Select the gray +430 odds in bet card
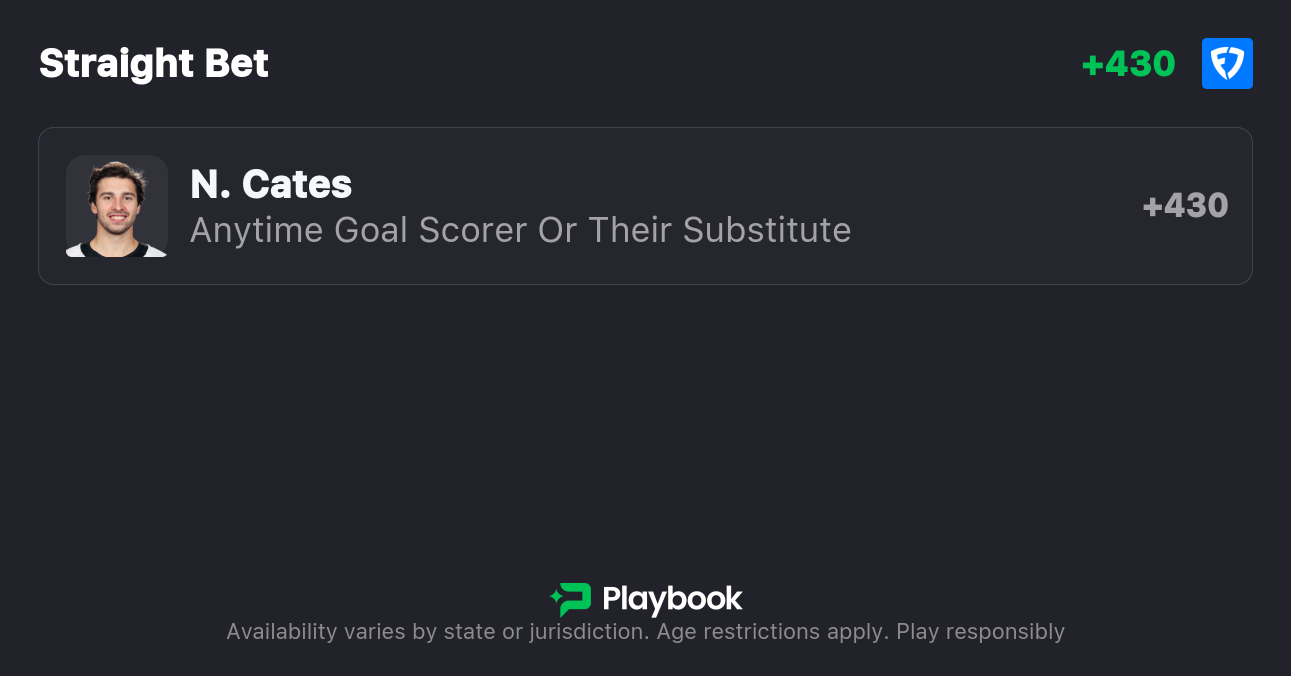The width and height of the screenshot is (1291, 676). pos(1185,206)
